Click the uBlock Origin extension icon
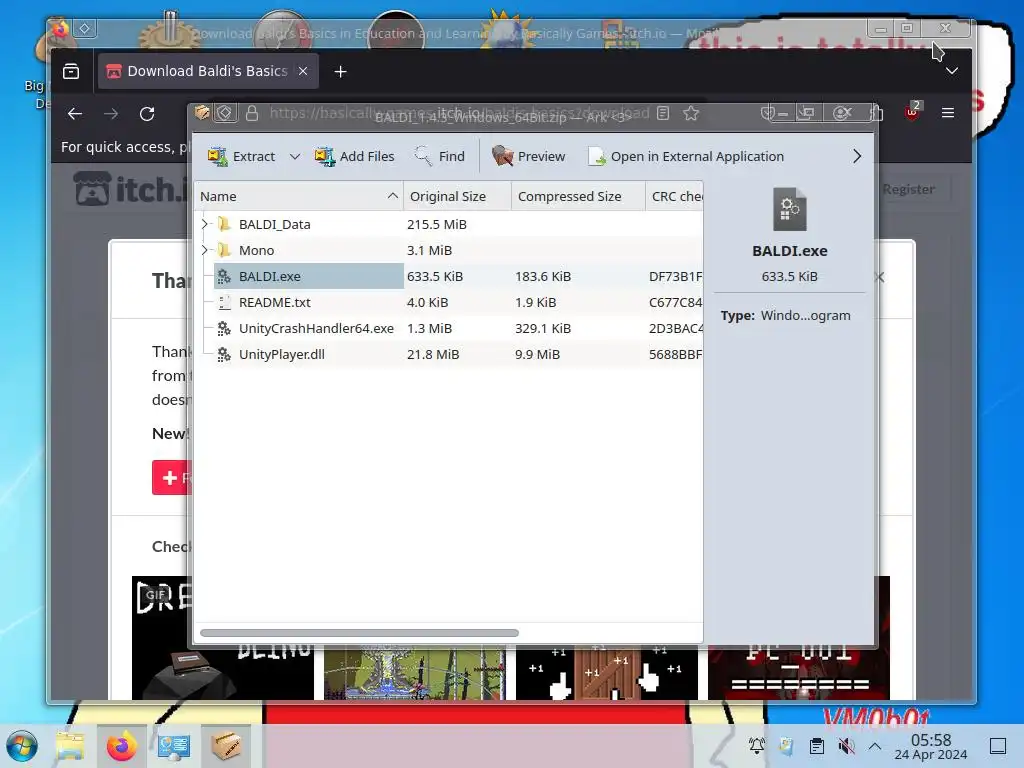1024x768 pixels. [x=912, y=112]
